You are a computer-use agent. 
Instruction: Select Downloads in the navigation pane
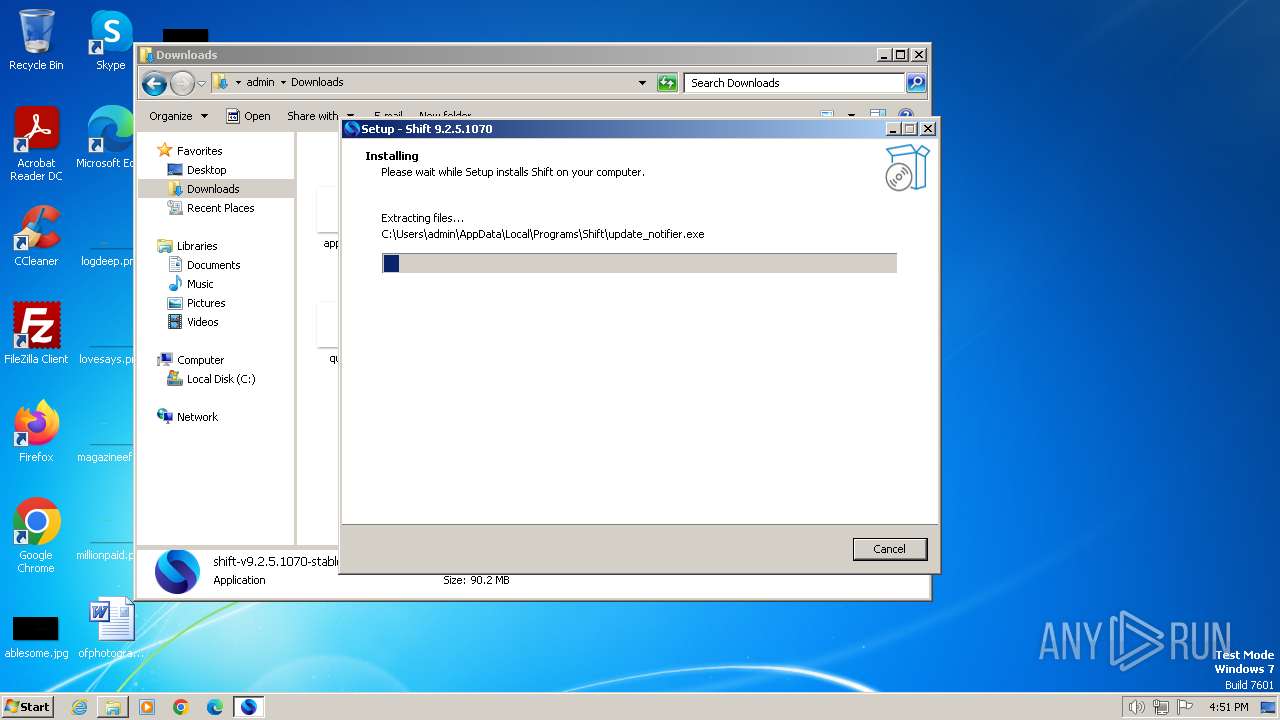[212, 189]
